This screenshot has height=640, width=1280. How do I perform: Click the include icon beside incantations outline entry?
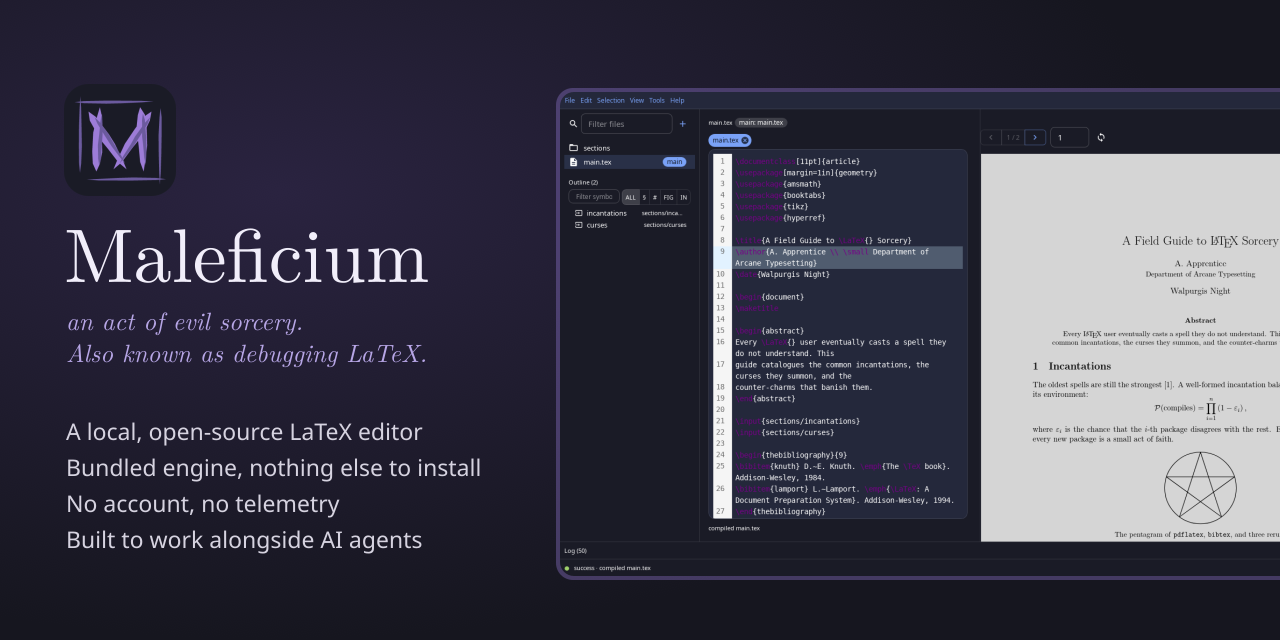[x=578, y=213]
